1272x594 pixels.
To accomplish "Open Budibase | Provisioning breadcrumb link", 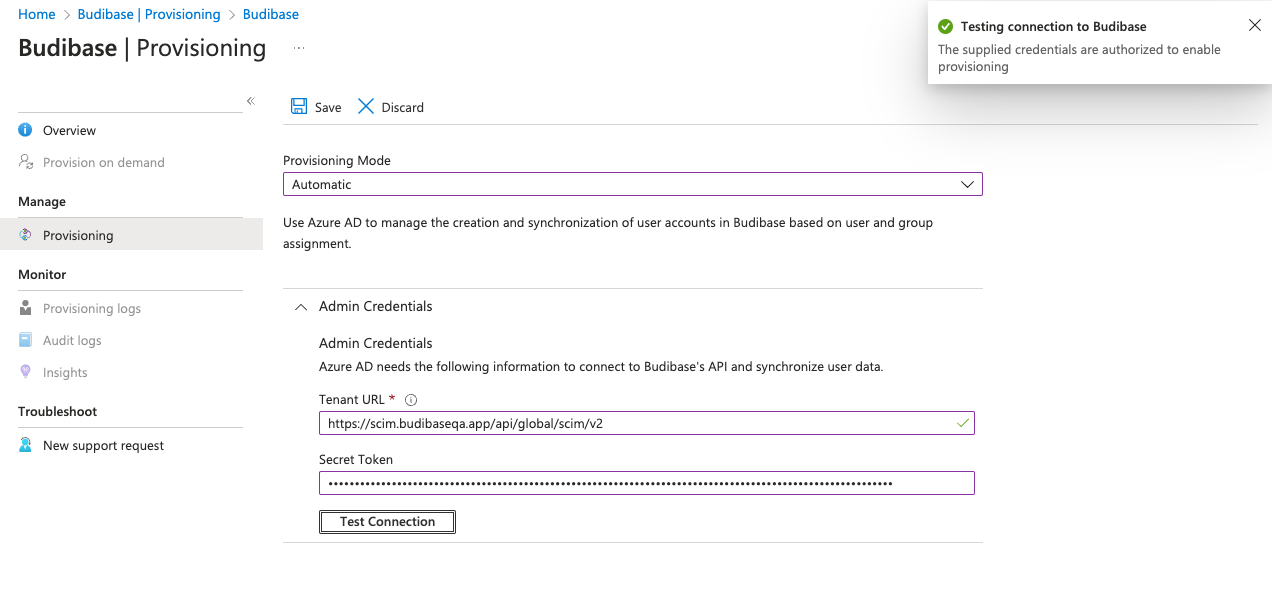I will click(149, 14).
